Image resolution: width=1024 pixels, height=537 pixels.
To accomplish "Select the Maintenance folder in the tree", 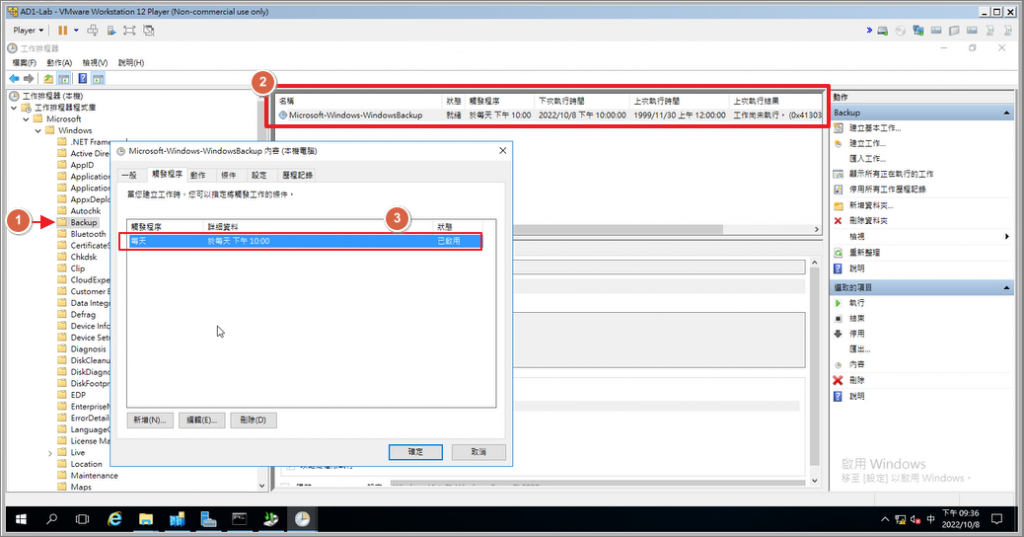I will tap(94, 476).
